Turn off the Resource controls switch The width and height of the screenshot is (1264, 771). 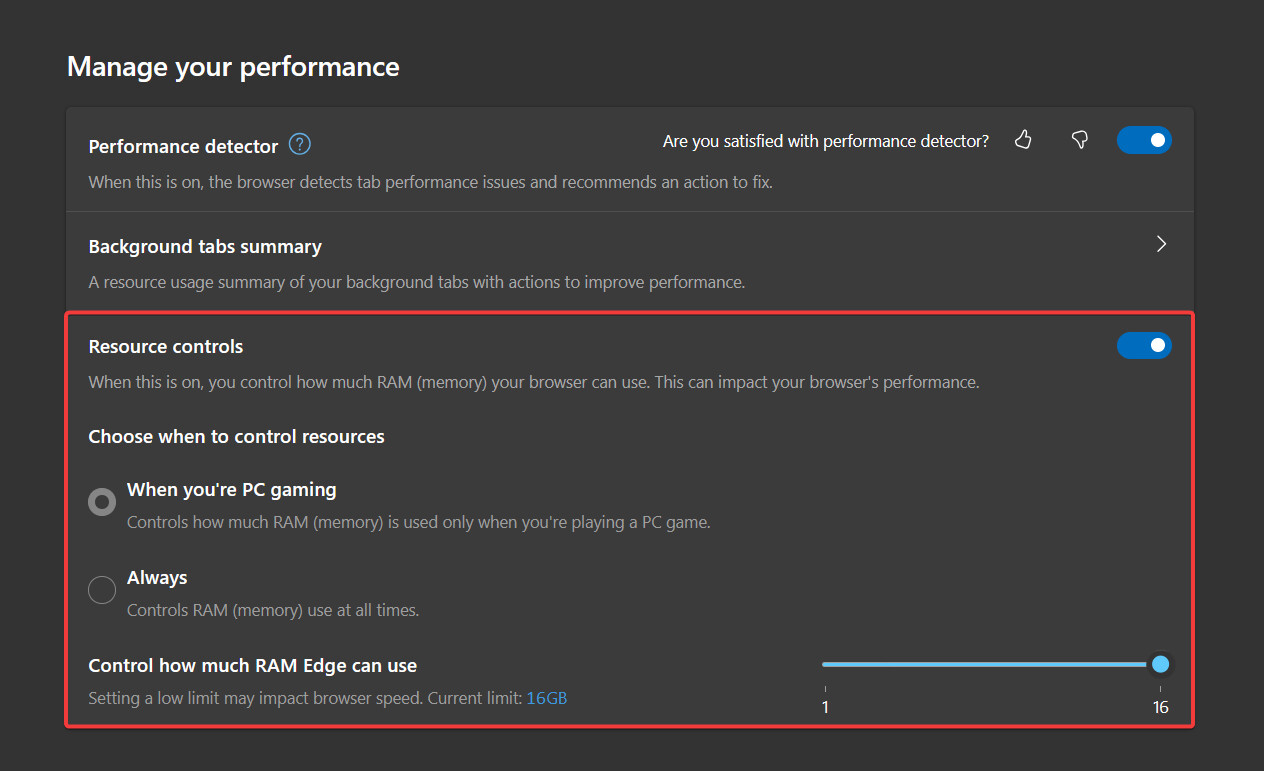click(x=1143, y=345)
